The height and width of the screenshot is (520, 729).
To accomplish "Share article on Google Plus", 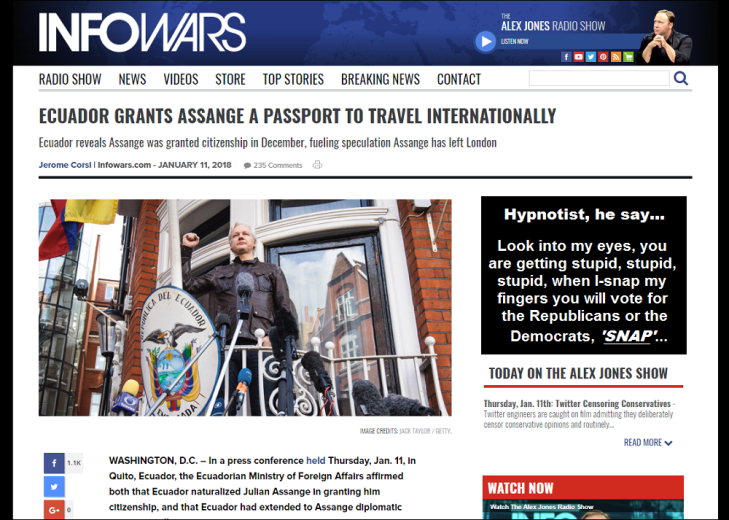I will pyautogui.click(x=54, y=510).
